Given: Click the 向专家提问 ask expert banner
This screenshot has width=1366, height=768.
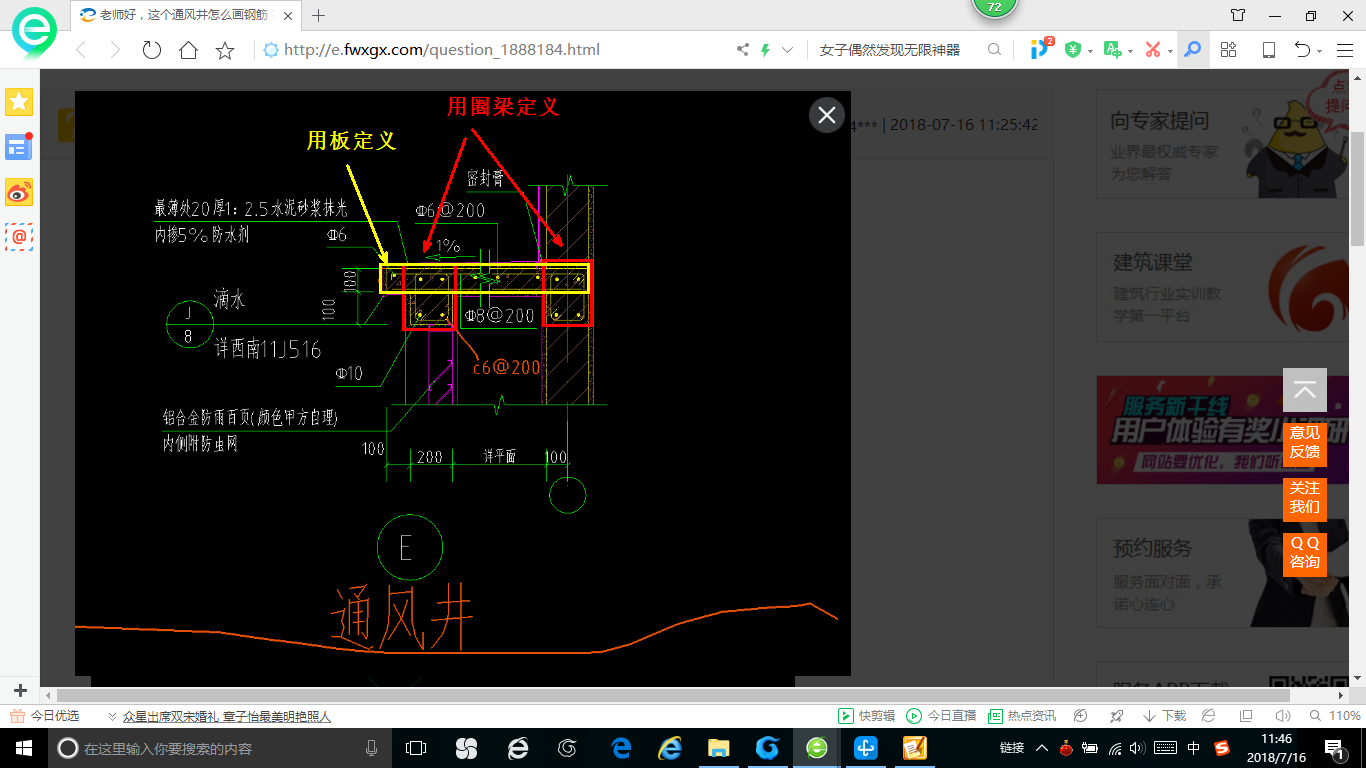Looking at the screenshot, I should [1223, 147].
